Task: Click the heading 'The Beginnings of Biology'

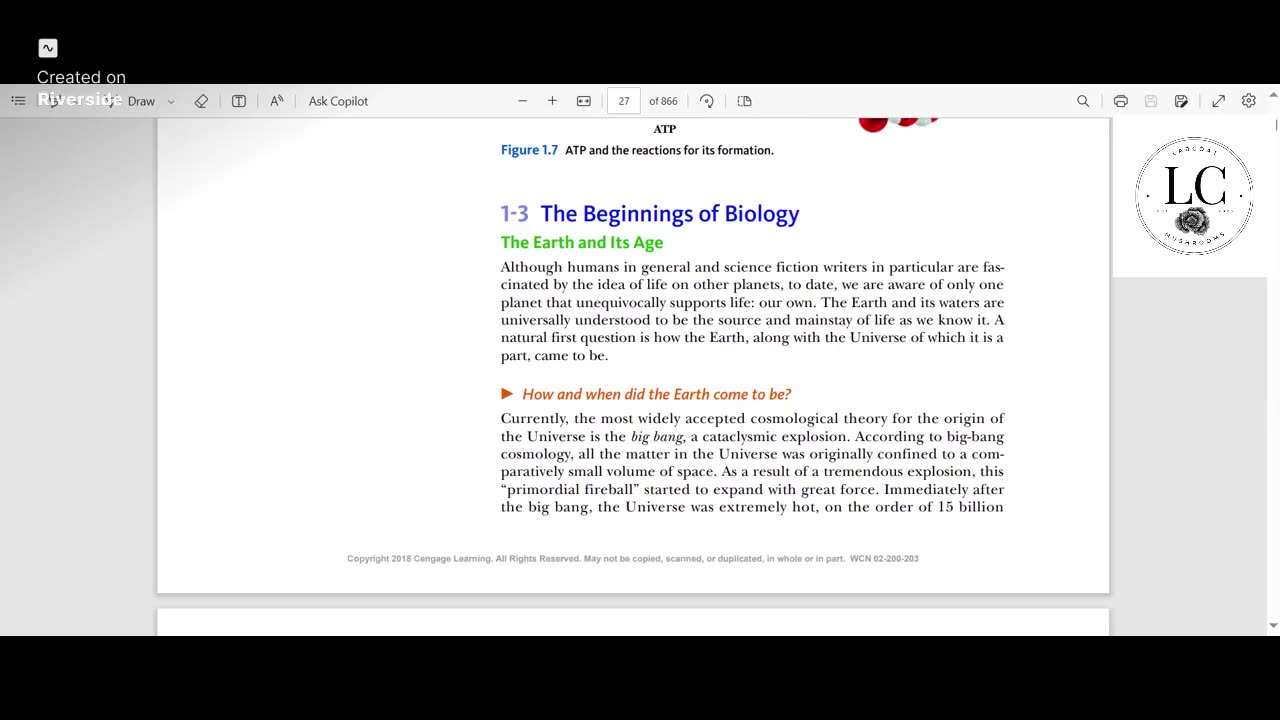Action: pos(670,214)
